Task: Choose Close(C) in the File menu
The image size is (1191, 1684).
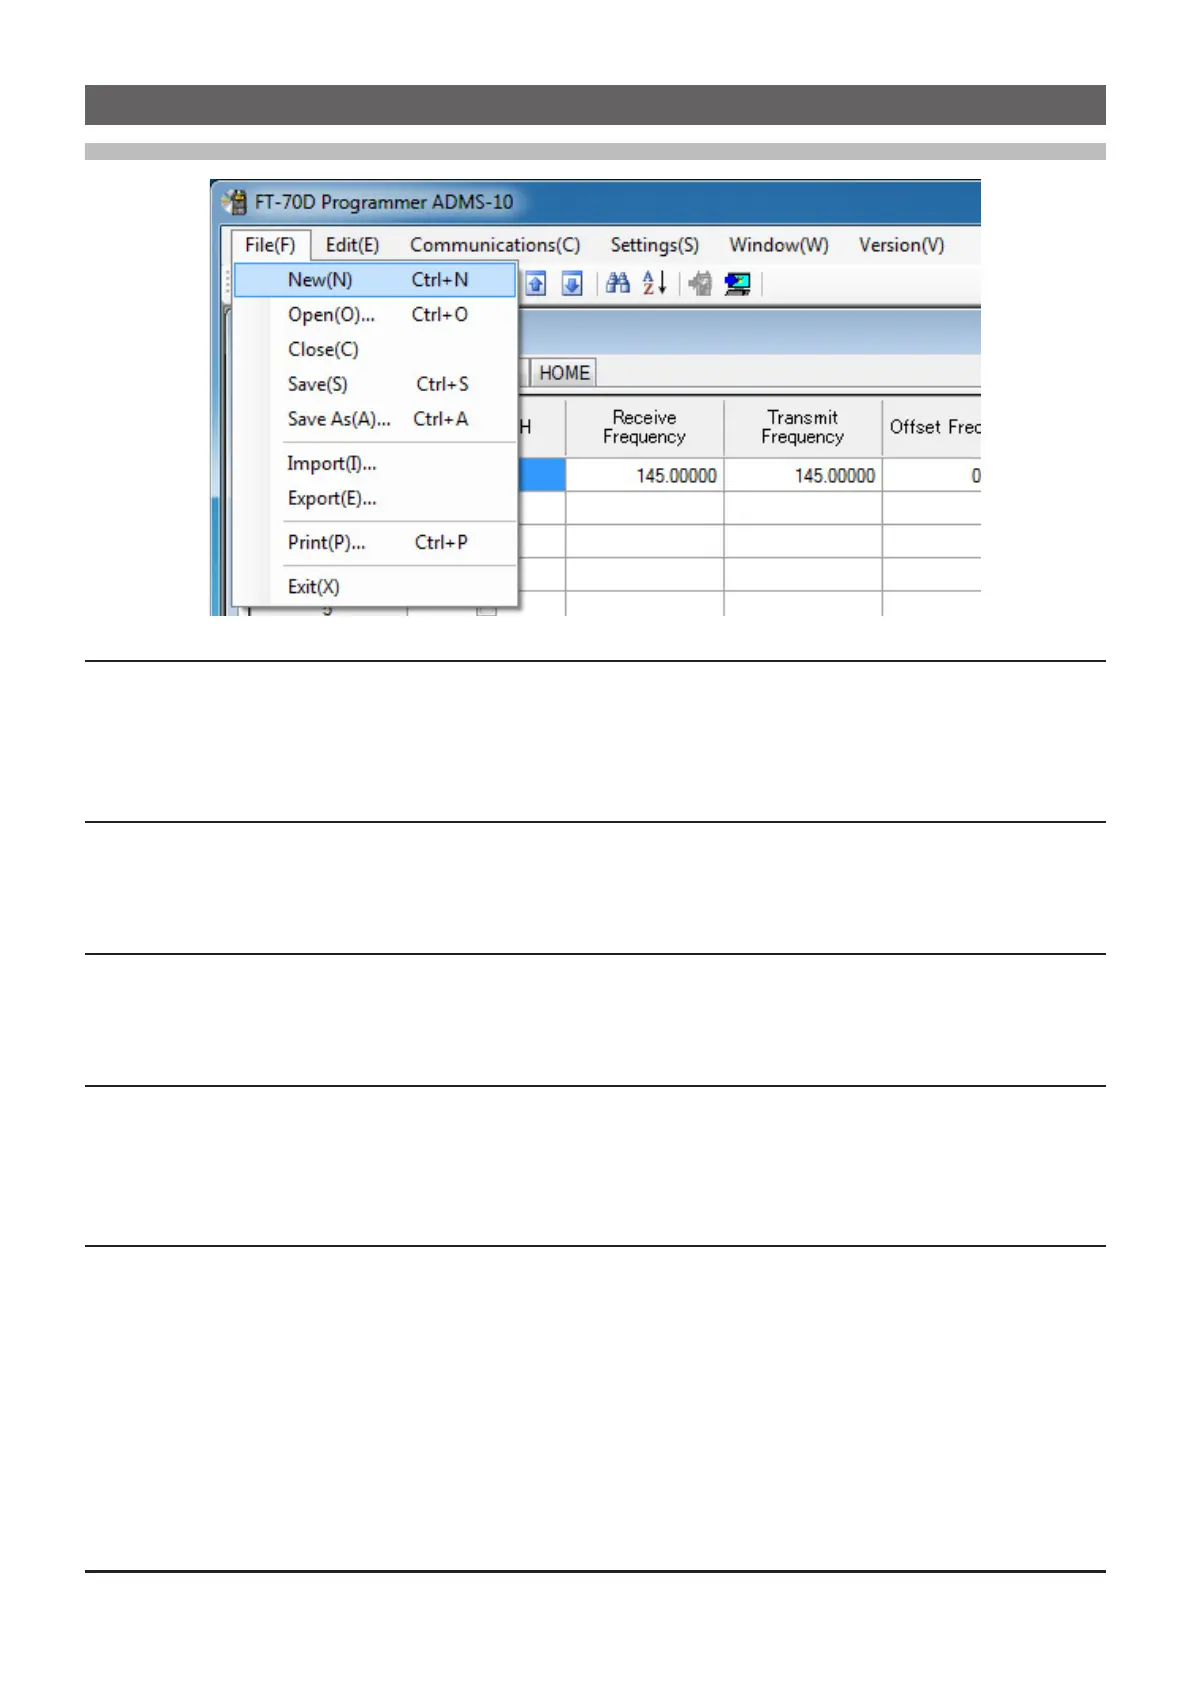Action: (375, 350)
